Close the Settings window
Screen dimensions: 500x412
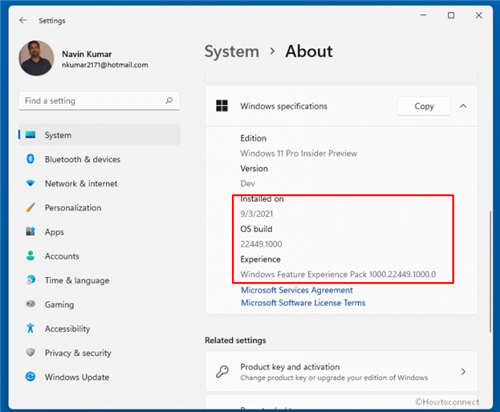click(x=479, y=15)
